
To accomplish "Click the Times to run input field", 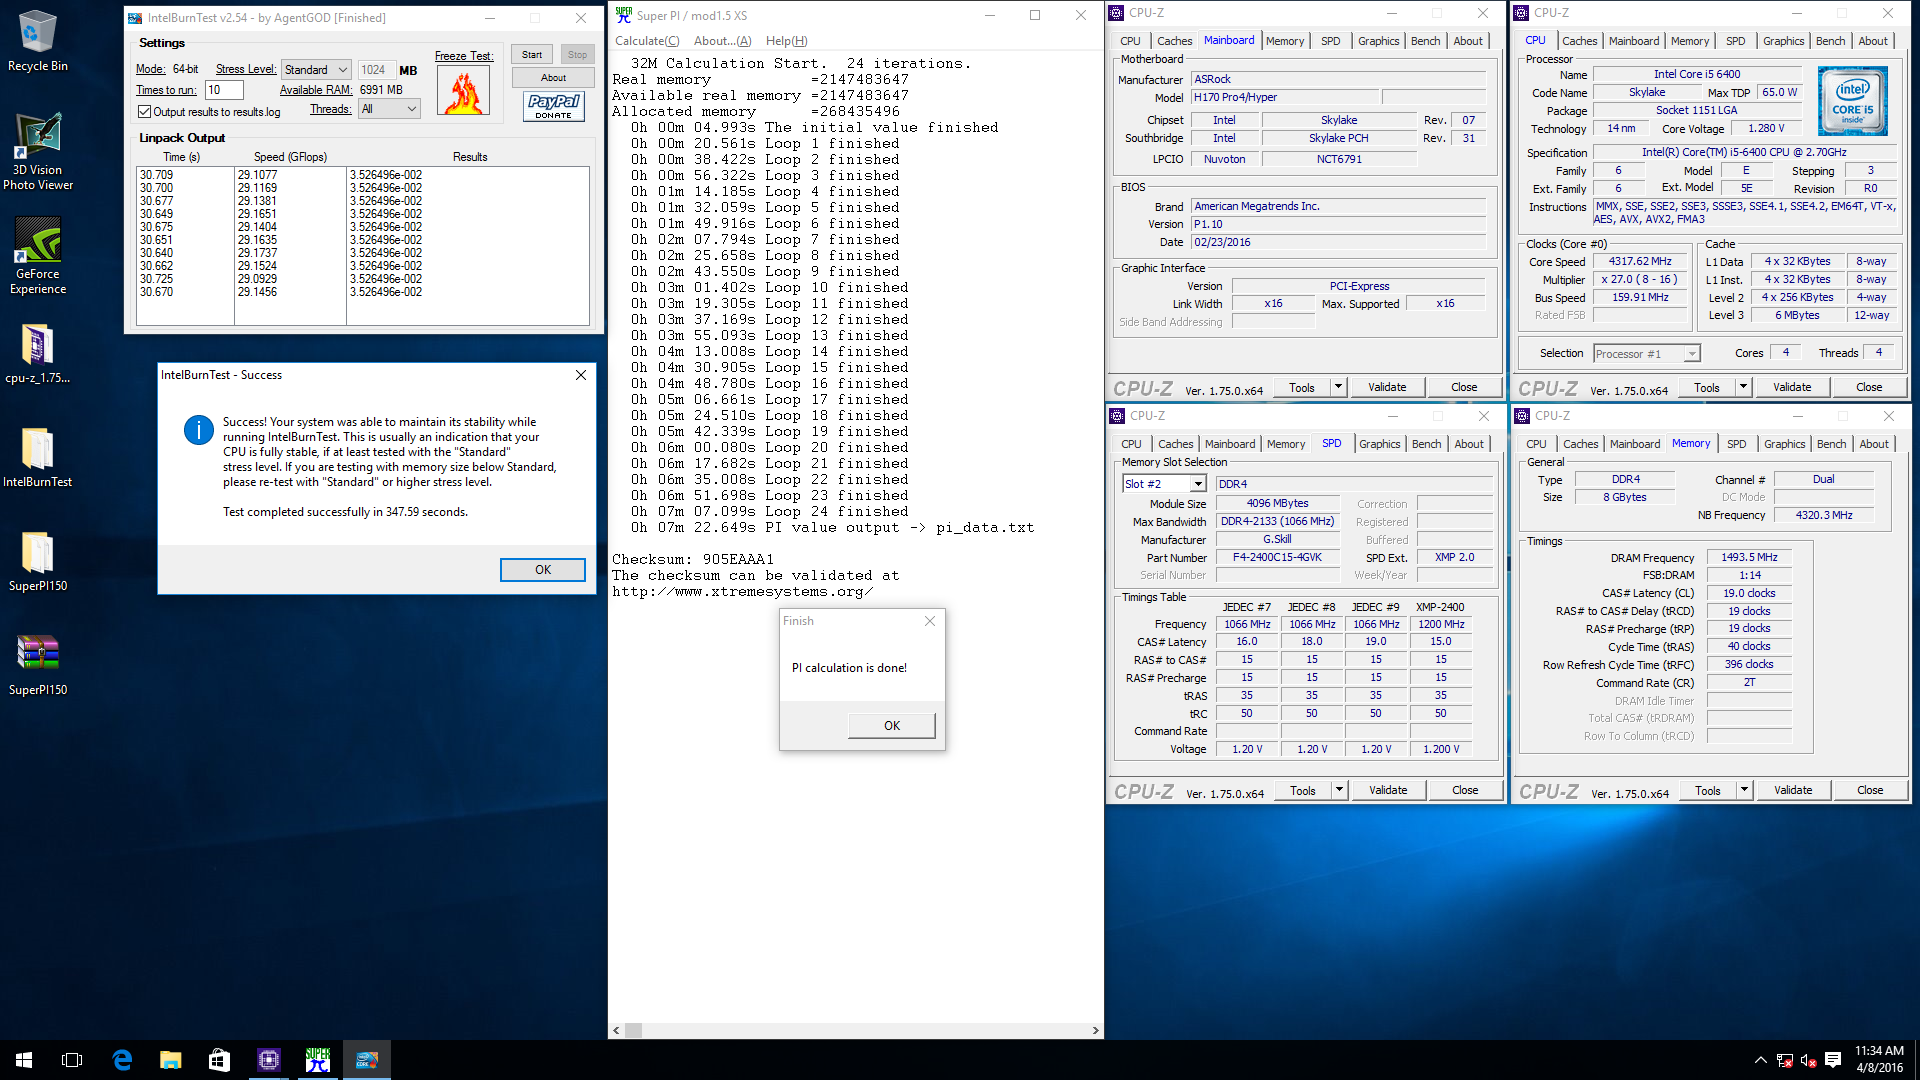I will (224, 90).
